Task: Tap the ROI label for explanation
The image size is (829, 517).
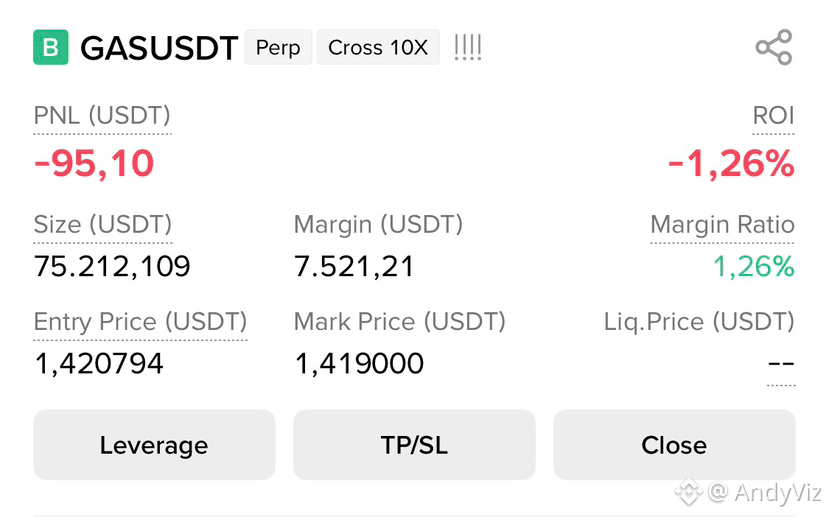Action: point(773,116)
